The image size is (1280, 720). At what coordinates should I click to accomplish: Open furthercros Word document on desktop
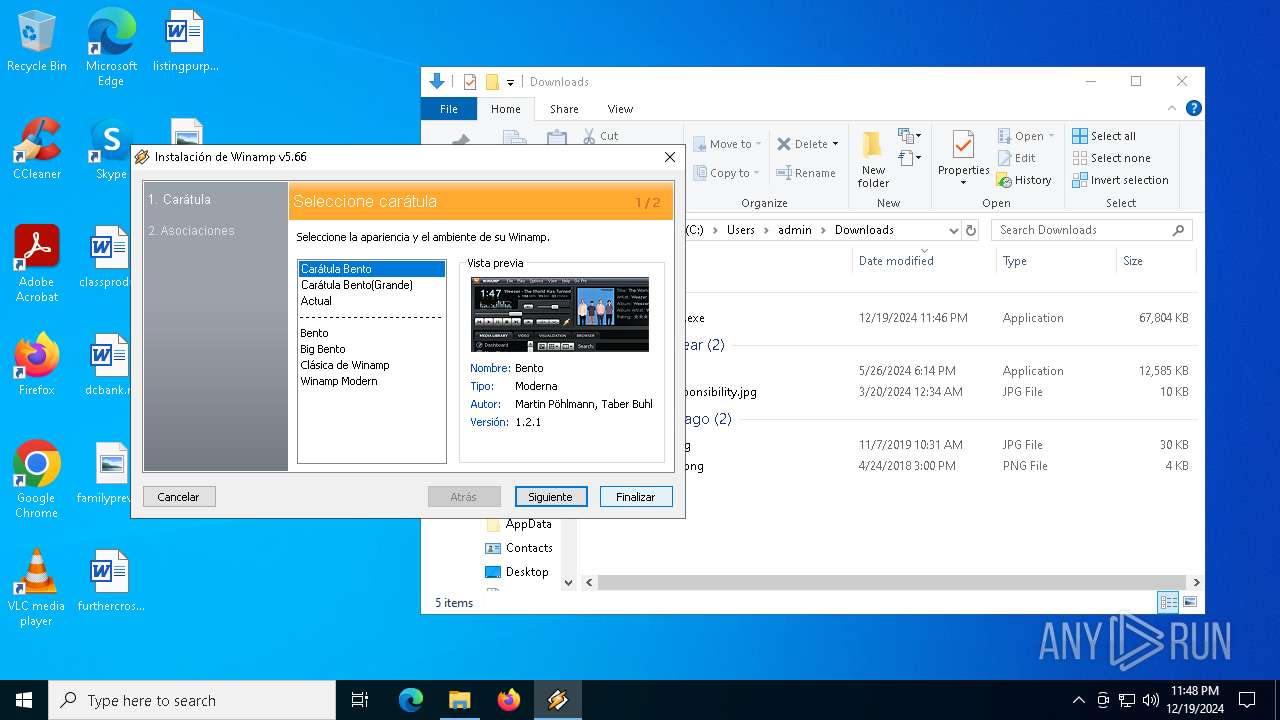(x=110, y=580)
